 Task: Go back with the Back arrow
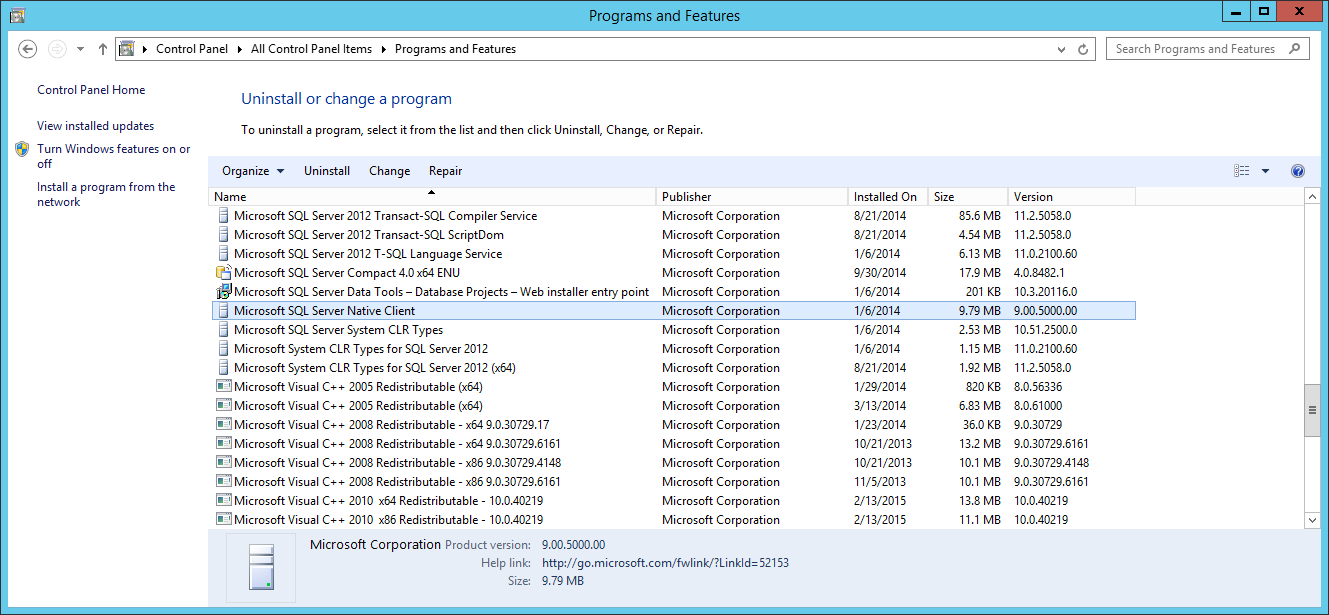point(28,49)
